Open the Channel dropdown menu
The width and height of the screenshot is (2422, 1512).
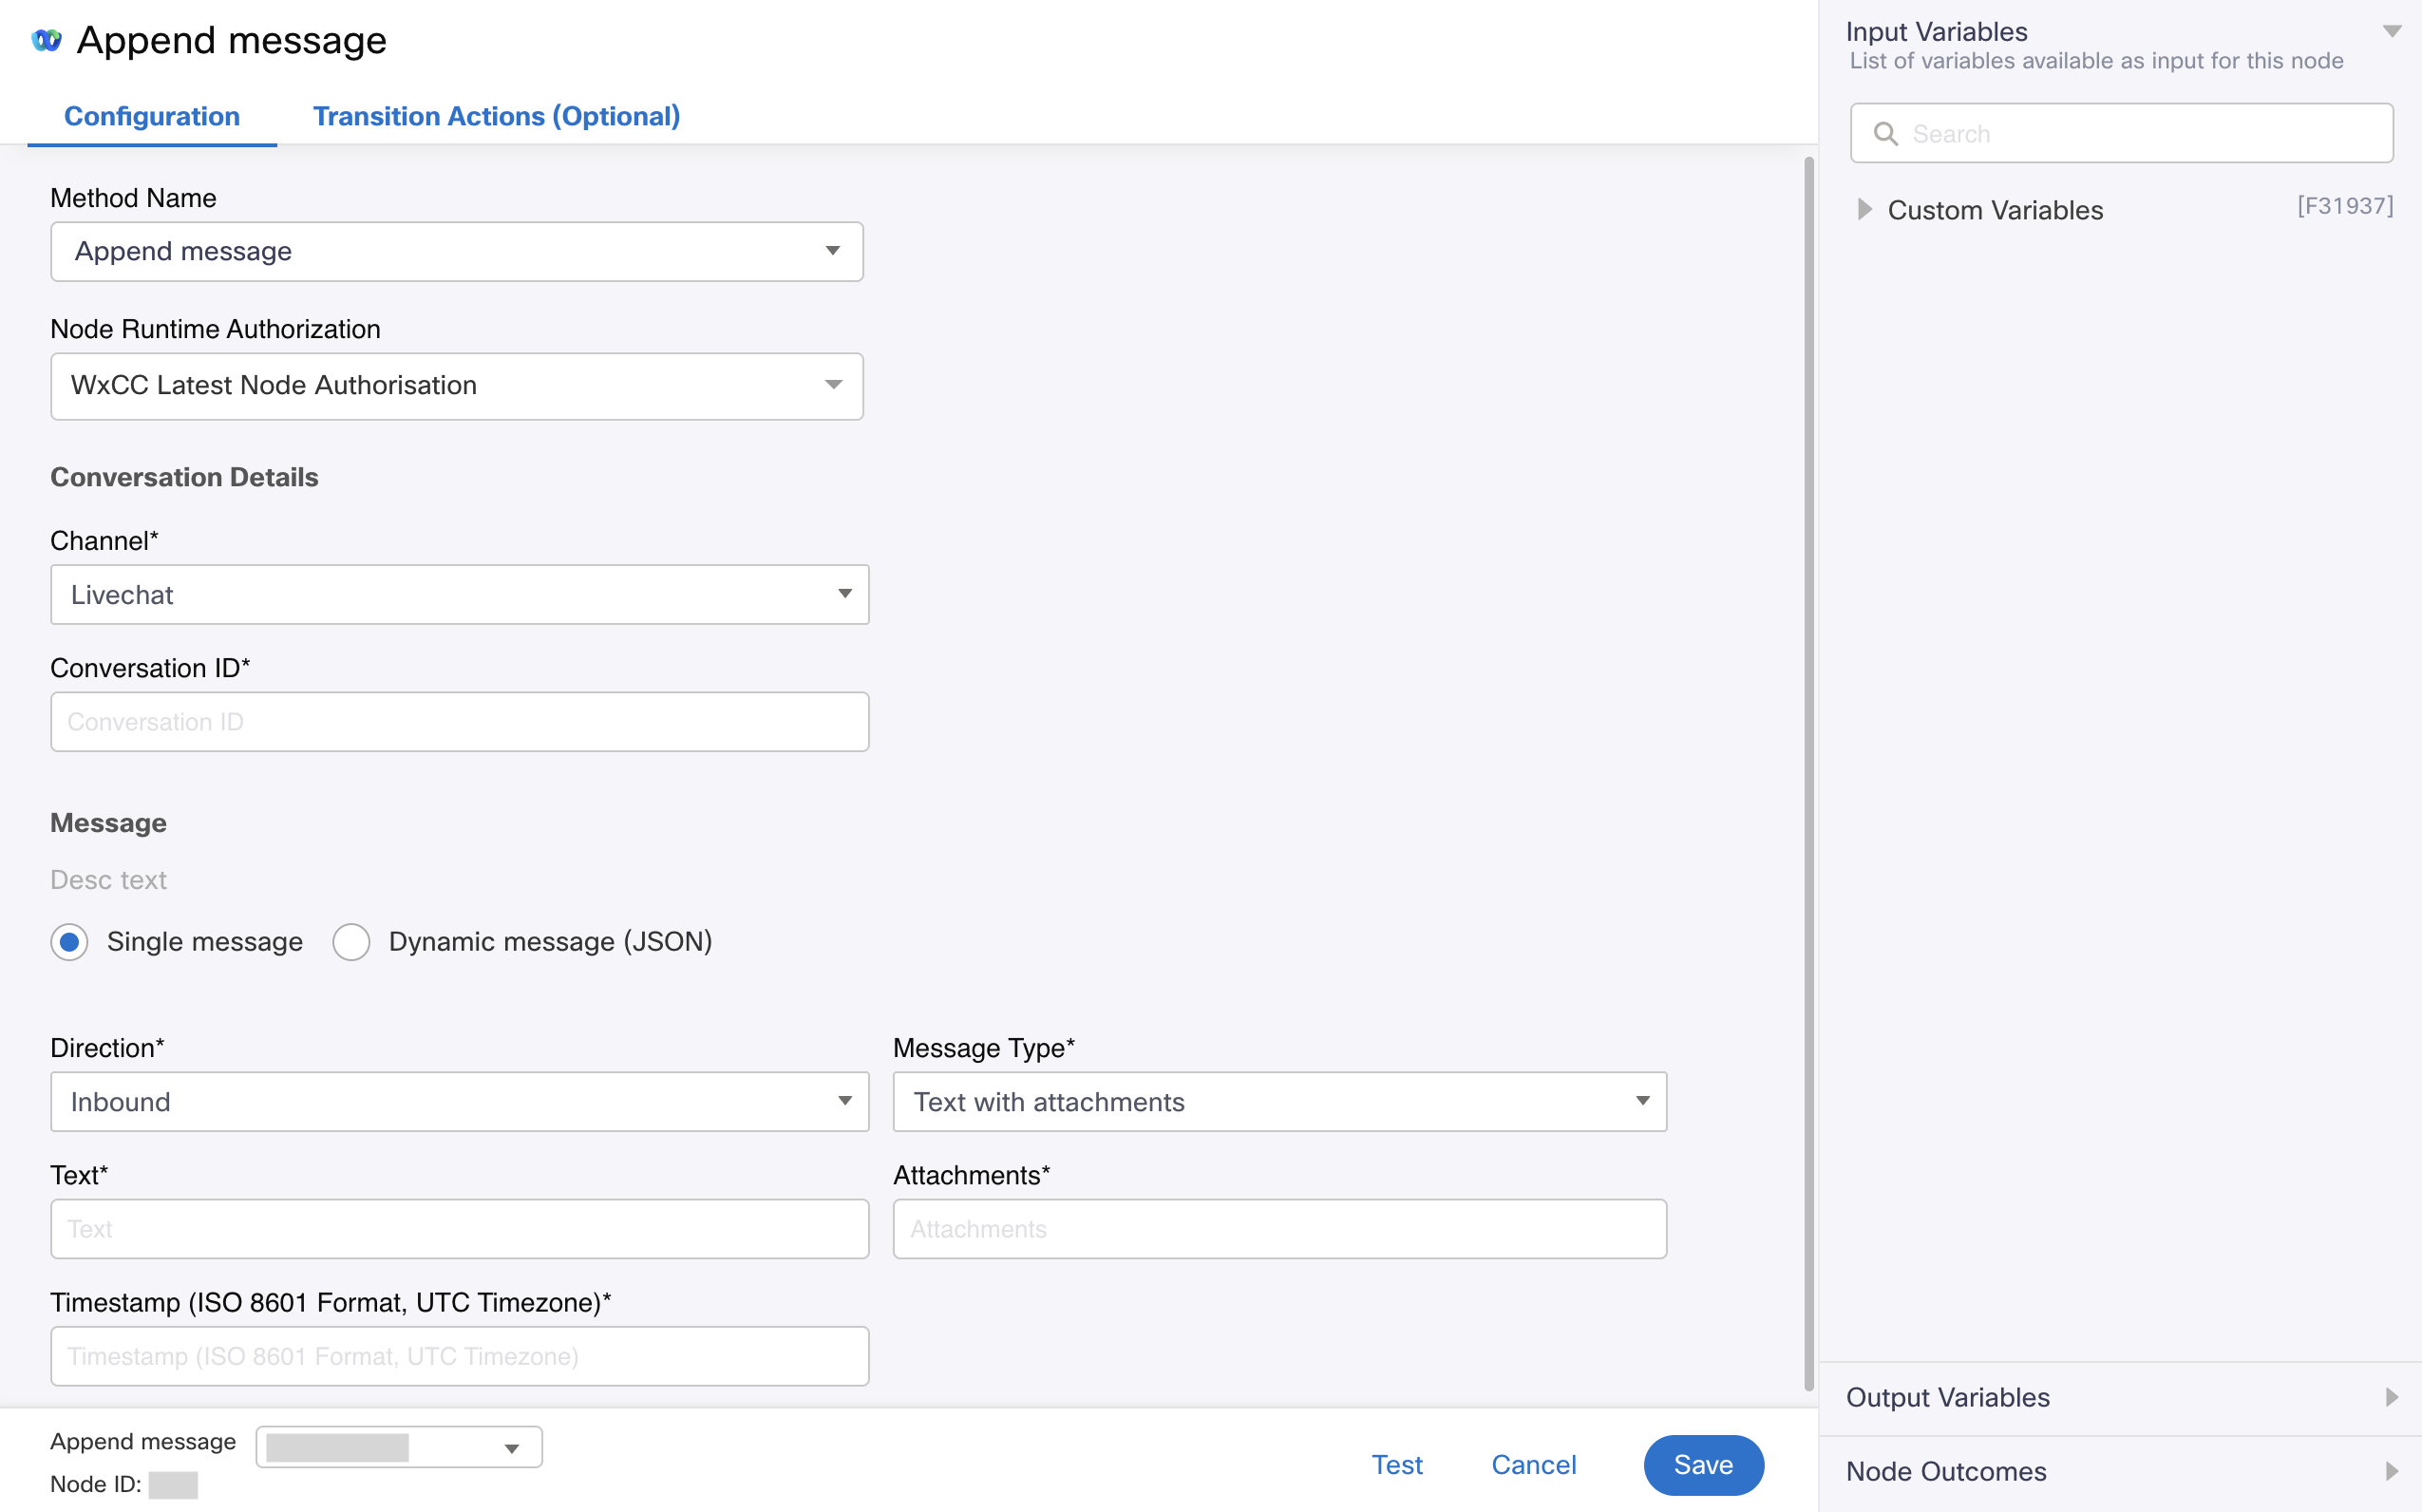[458, 593]
